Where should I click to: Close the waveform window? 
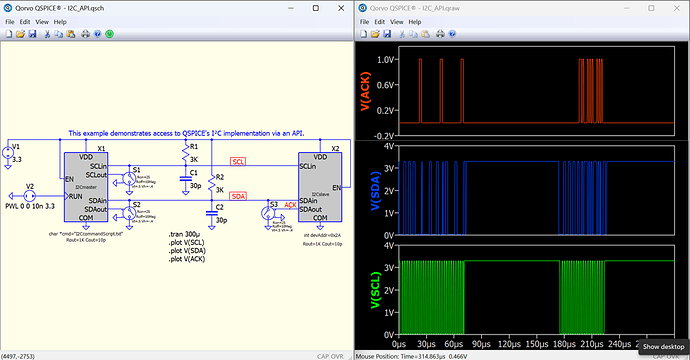tap(677, 8)
